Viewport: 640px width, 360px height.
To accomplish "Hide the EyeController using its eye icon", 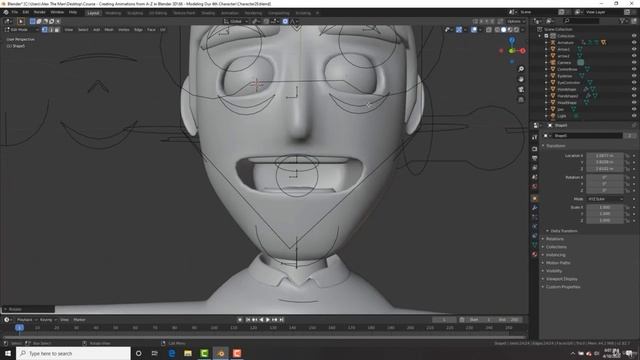I will 634,82.
